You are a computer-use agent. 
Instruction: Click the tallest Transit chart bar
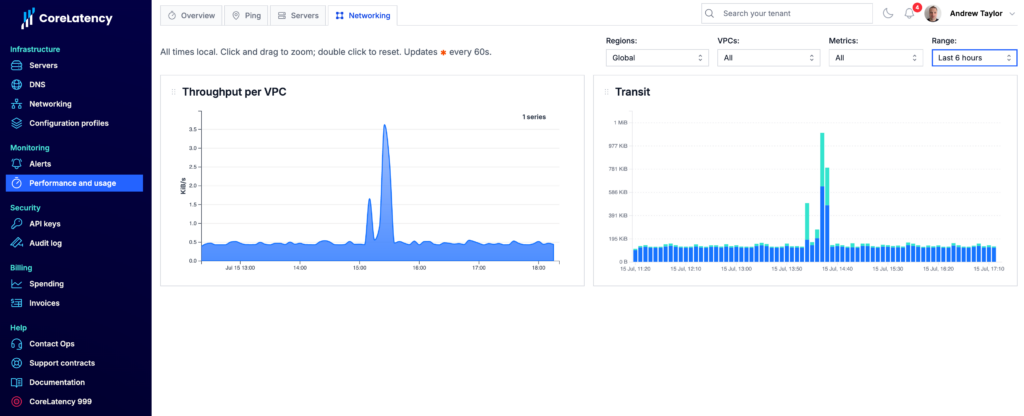point(822,197)
